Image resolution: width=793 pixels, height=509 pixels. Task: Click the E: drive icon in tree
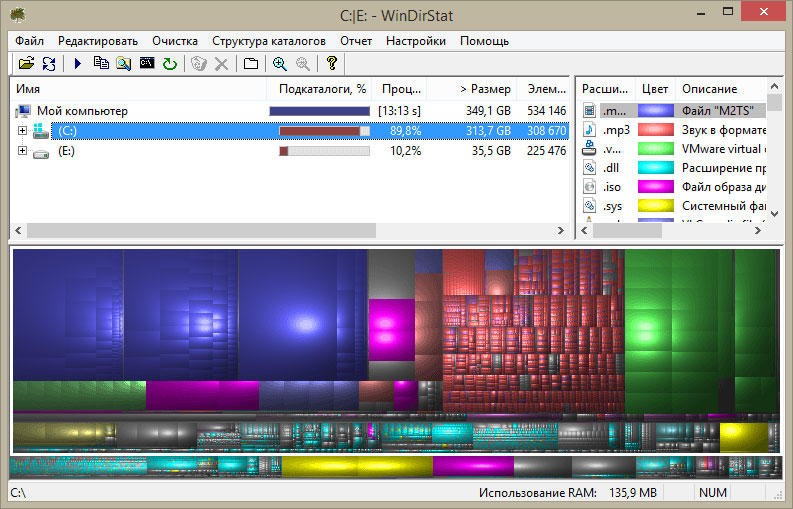[x=41, y=152]
